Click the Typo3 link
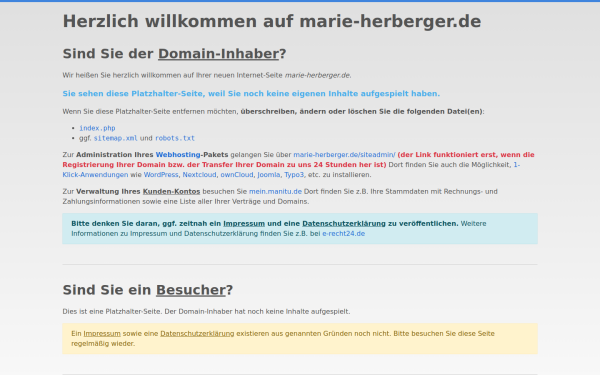This screenshot has height=375, width=600. pos(294,174)
